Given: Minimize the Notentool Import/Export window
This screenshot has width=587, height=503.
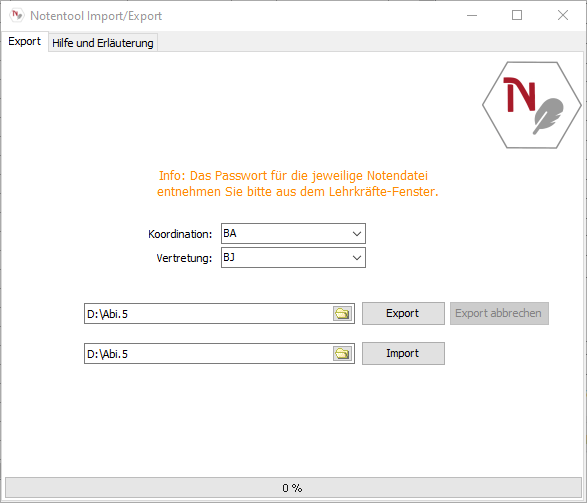Looking at the screenshot, I should pyautogui.click(x=472, y=15).
